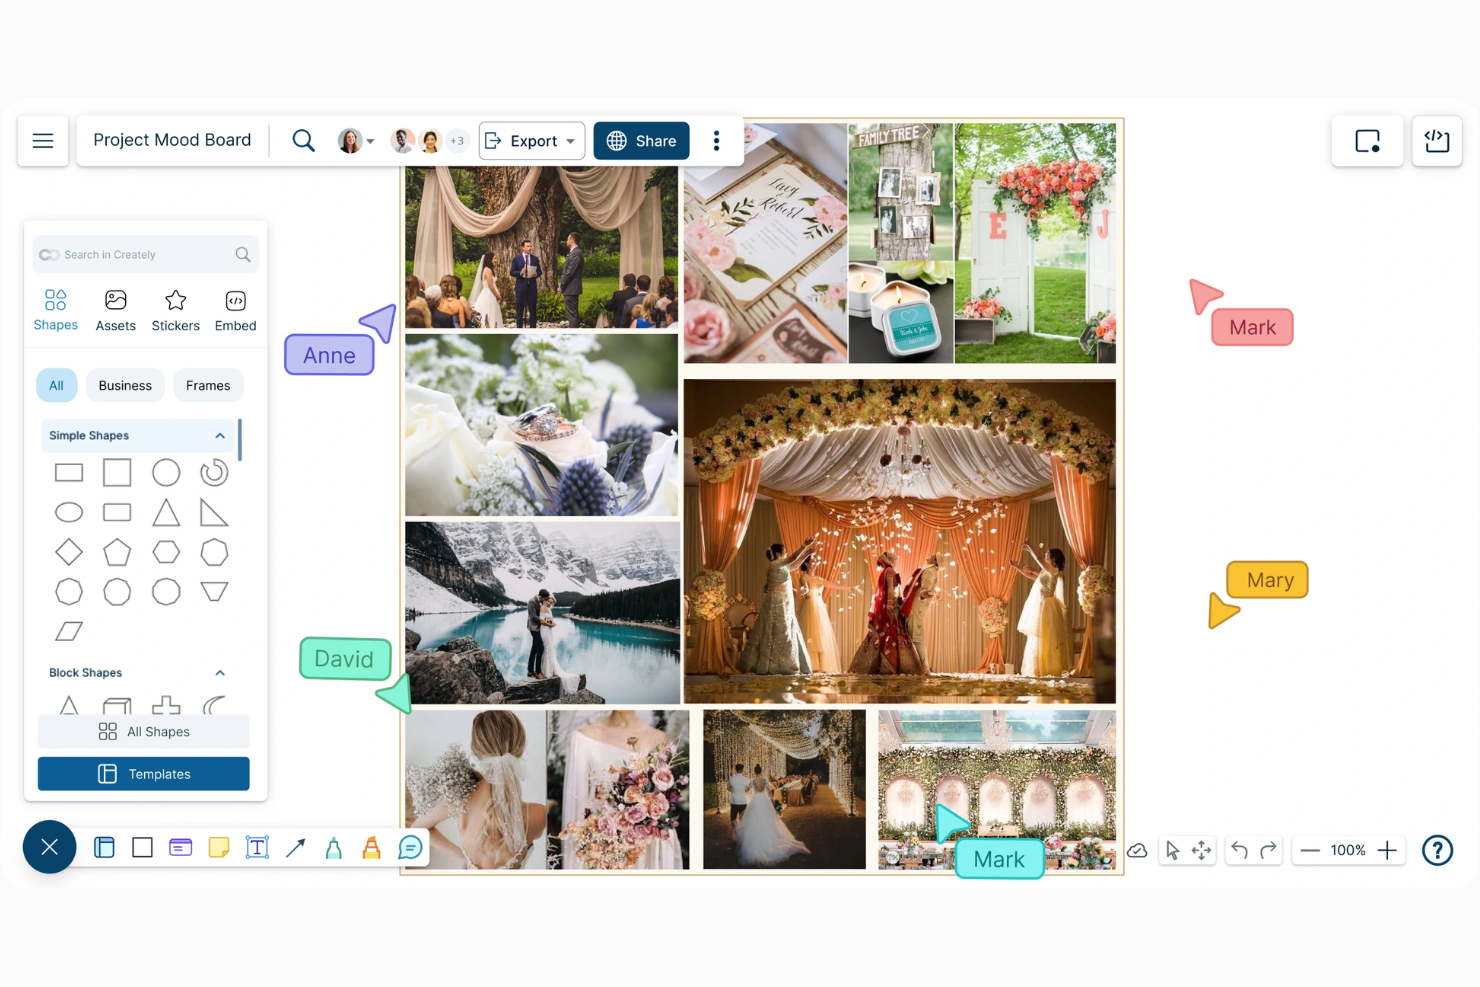Screen dimensions: 1480x987
Task: Select the Frames filter chip
Action: (x=208, y=386)
